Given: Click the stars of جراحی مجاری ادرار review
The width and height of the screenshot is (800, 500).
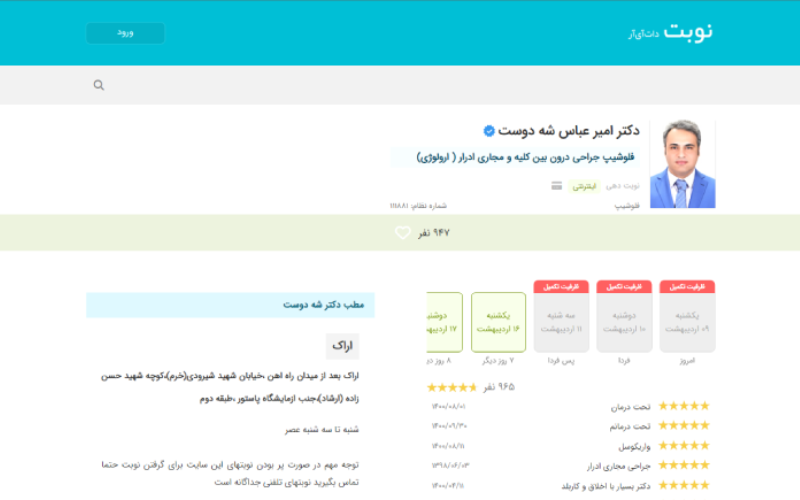Looking at the screenshot, I should pyautogui.click(x=684, y=465).
